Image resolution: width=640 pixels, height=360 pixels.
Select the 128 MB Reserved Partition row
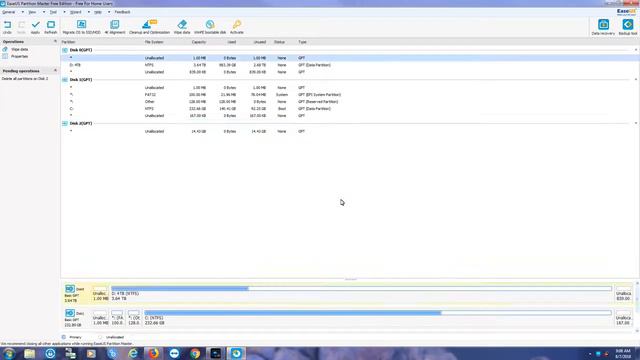pyautogui.click(x=350, y=102)
